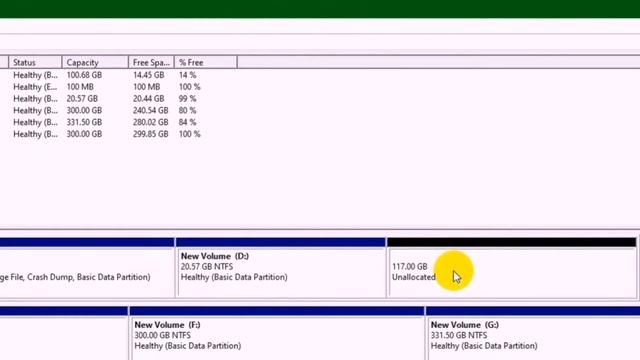Click the 84 % free value
The height and width of the screenshot is (360, 640).
(187, 122)
